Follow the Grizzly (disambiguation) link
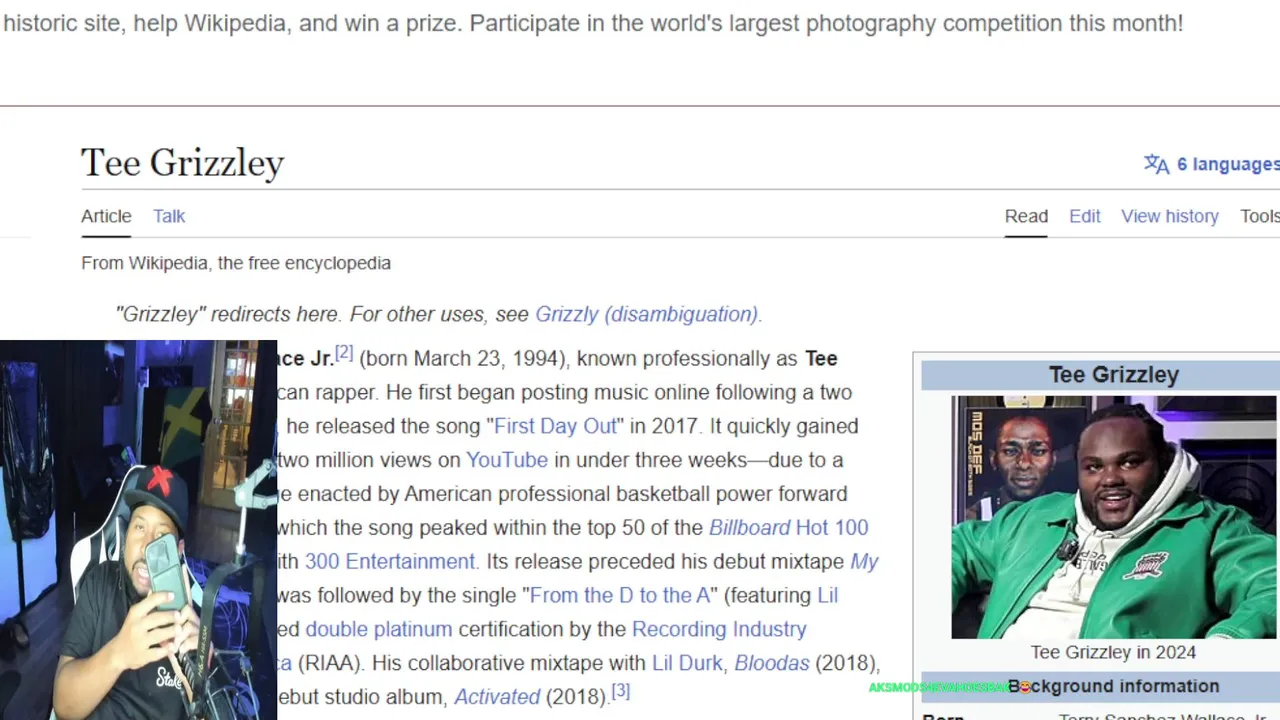 coord(648,314)
